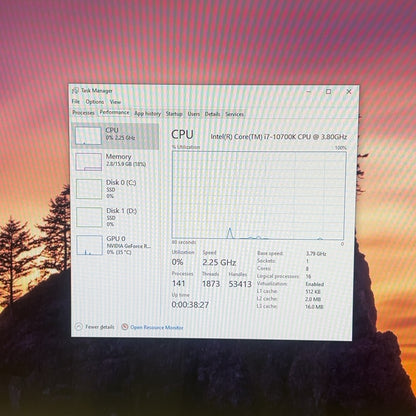Open Resource Monitor link
This screenshot has width=416, height=416.
pyautogui.click(x=157, y=327)
